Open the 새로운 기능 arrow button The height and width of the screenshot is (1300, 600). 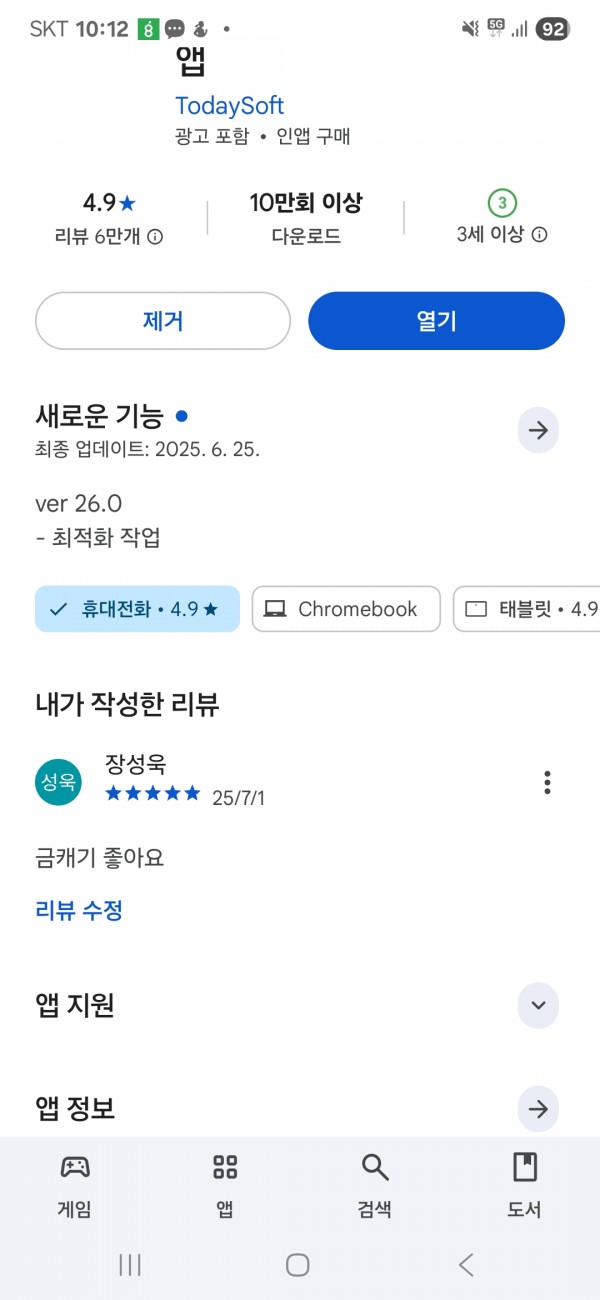(538, 430)
